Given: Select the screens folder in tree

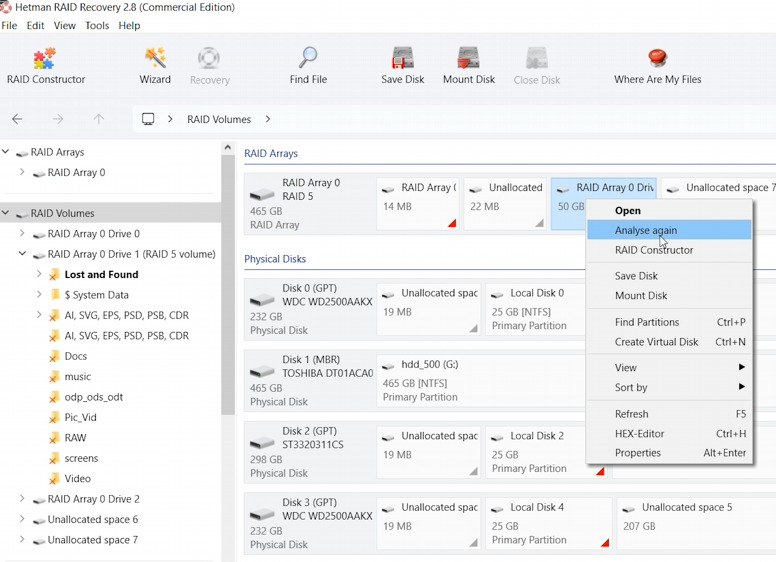Looking at the screenshot, I should (x=81, y=458).
